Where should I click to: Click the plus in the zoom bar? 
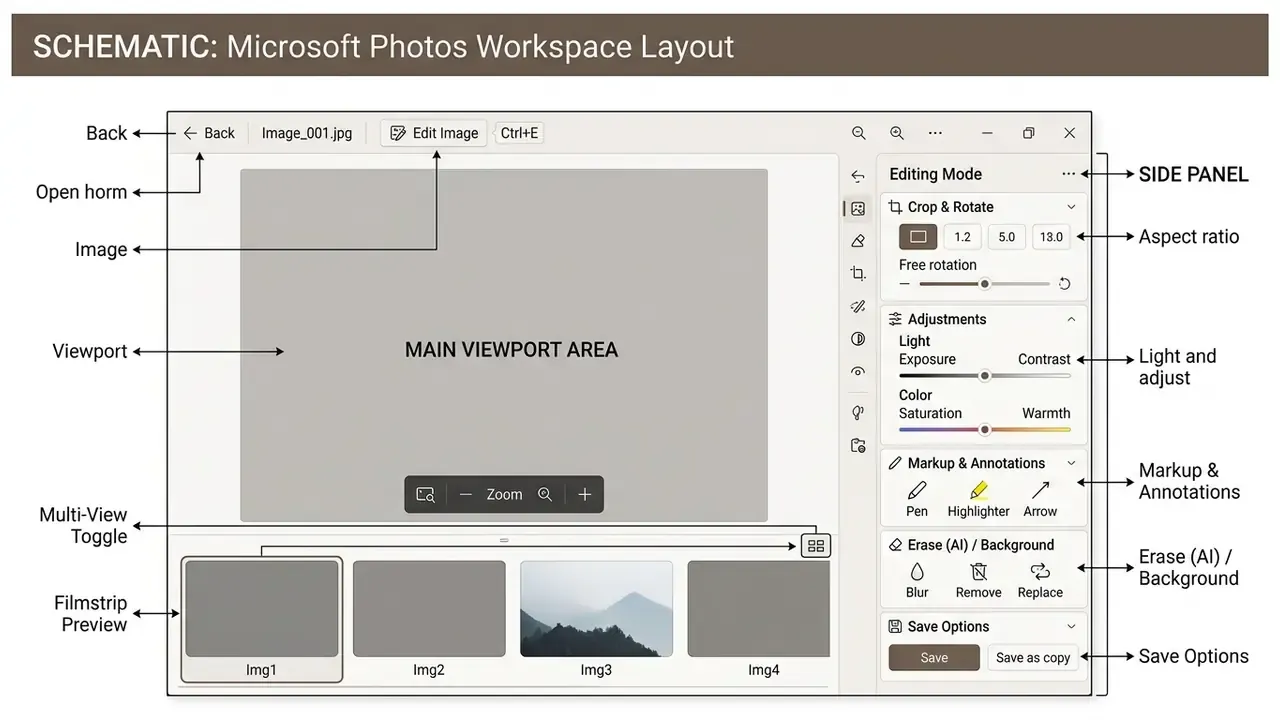(585, 494)
